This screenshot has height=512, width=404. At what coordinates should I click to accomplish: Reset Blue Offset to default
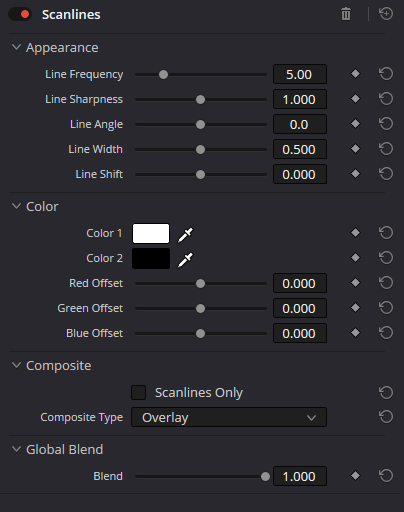pos(386,333)
